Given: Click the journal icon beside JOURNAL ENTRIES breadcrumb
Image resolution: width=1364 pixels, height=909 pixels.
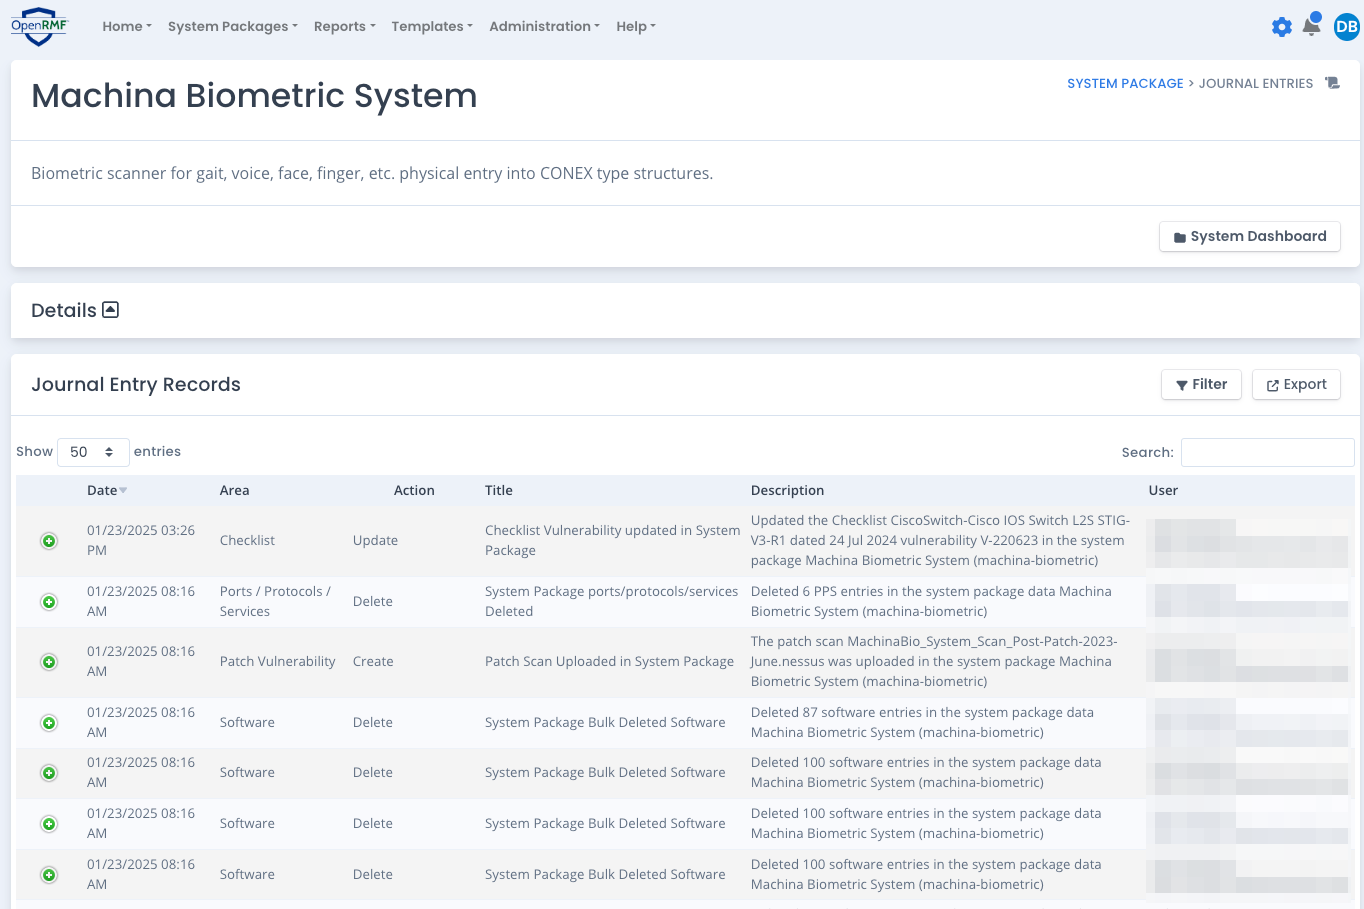Looking at the screenshot, I should tap(1332, 83).
